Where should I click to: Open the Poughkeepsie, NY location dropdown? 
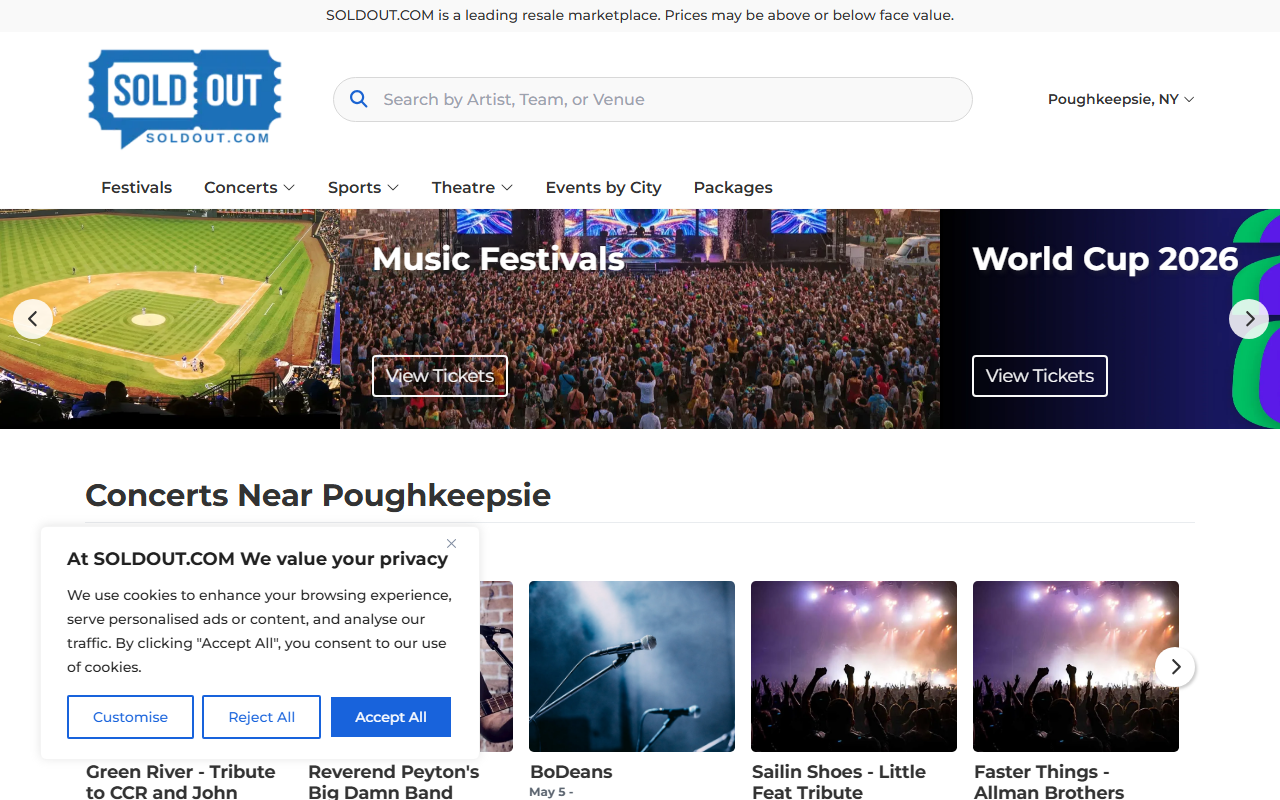1121,99
